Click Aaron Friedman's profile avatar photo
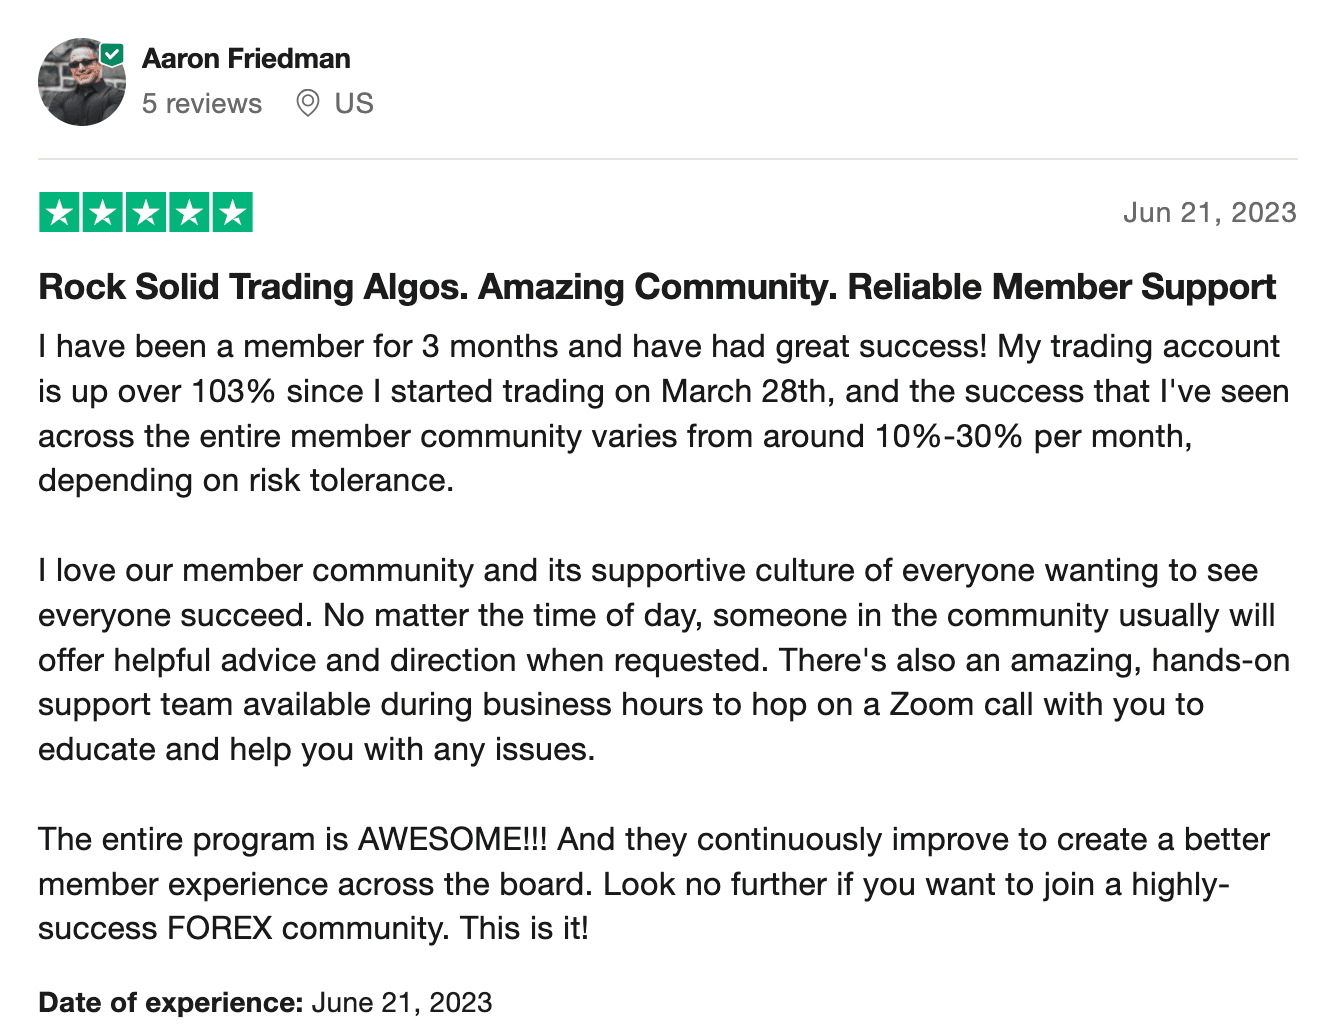 pyautogui.click(x=81, y=83)
